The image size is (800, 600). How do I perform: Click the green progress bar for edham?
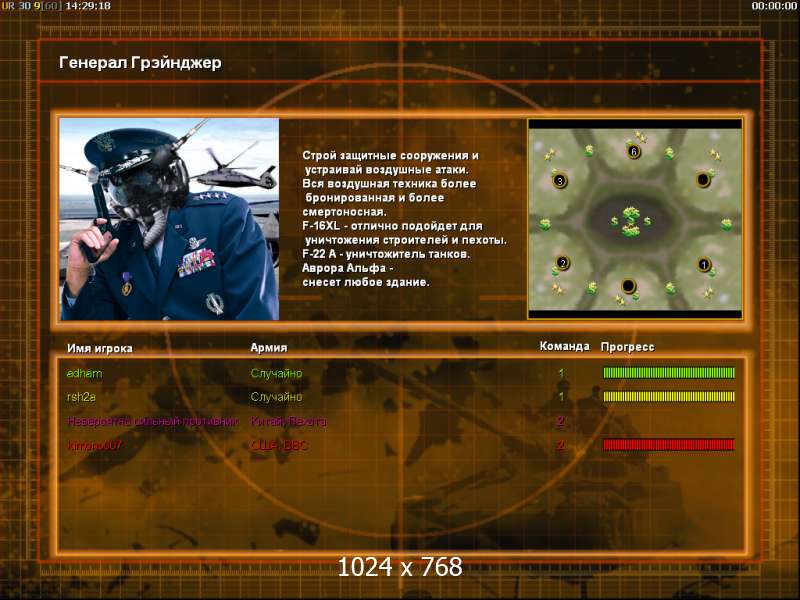point(669,373)
